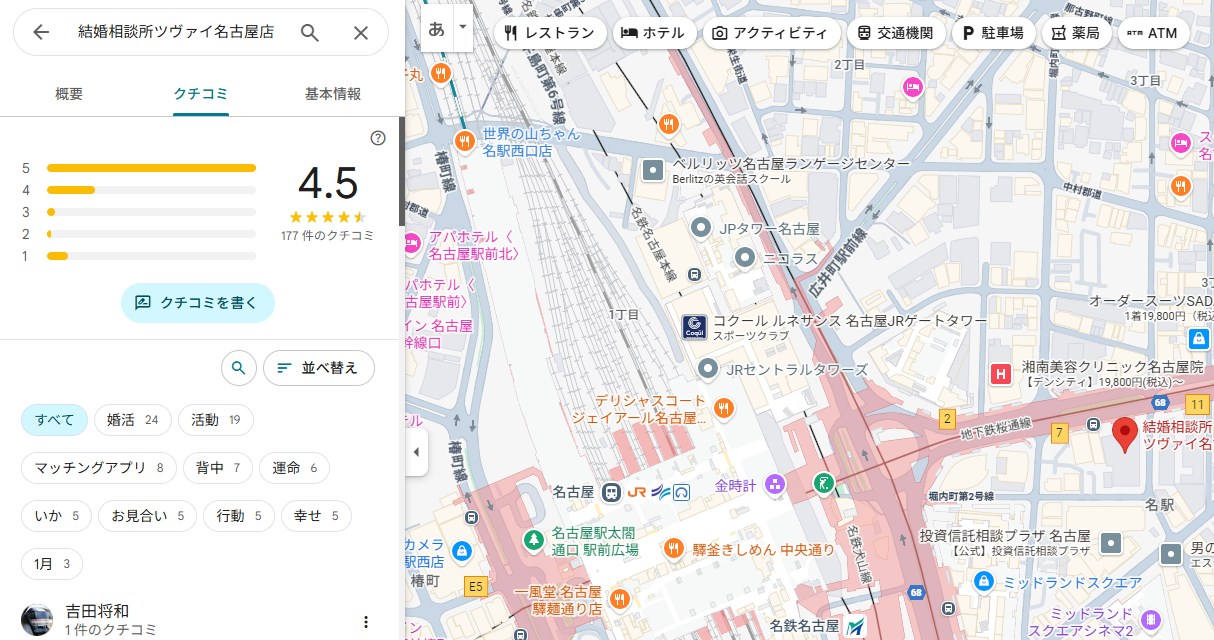Select the すべて review filter chip
The height and width of the screenshot is (640, 1214).
[x=54, y=420]
